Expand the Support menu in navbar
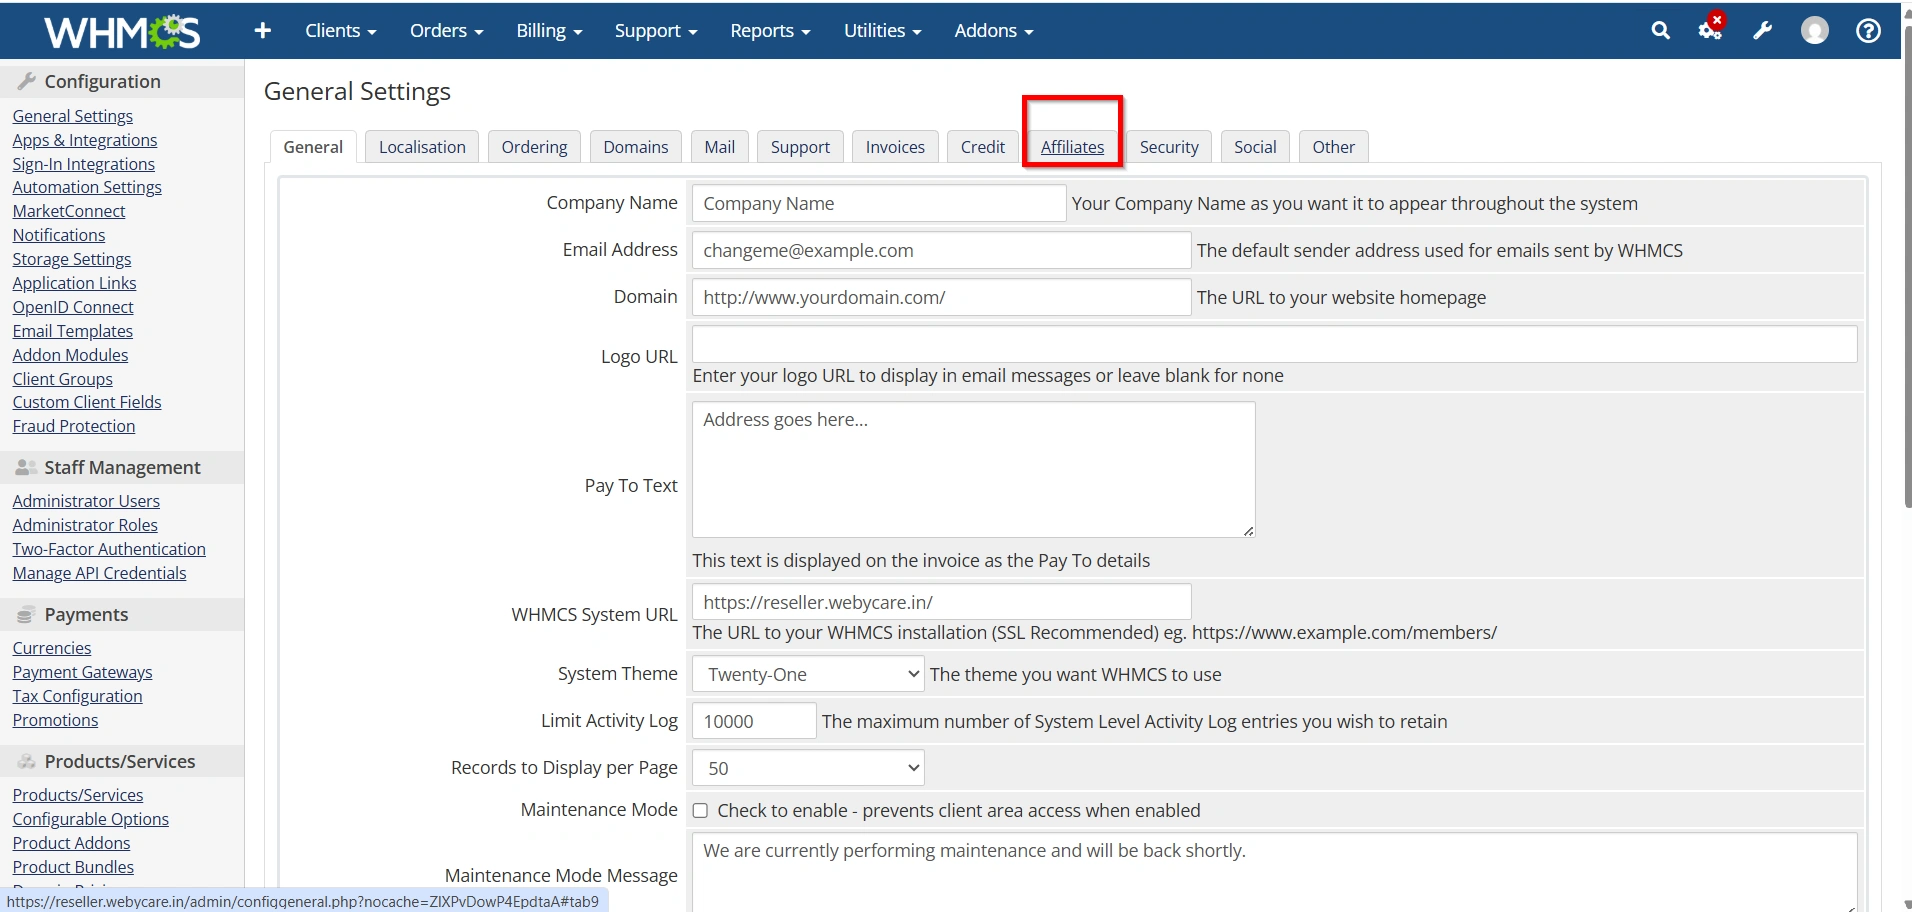Screen dimensions: 1912x912 point(656,31)
